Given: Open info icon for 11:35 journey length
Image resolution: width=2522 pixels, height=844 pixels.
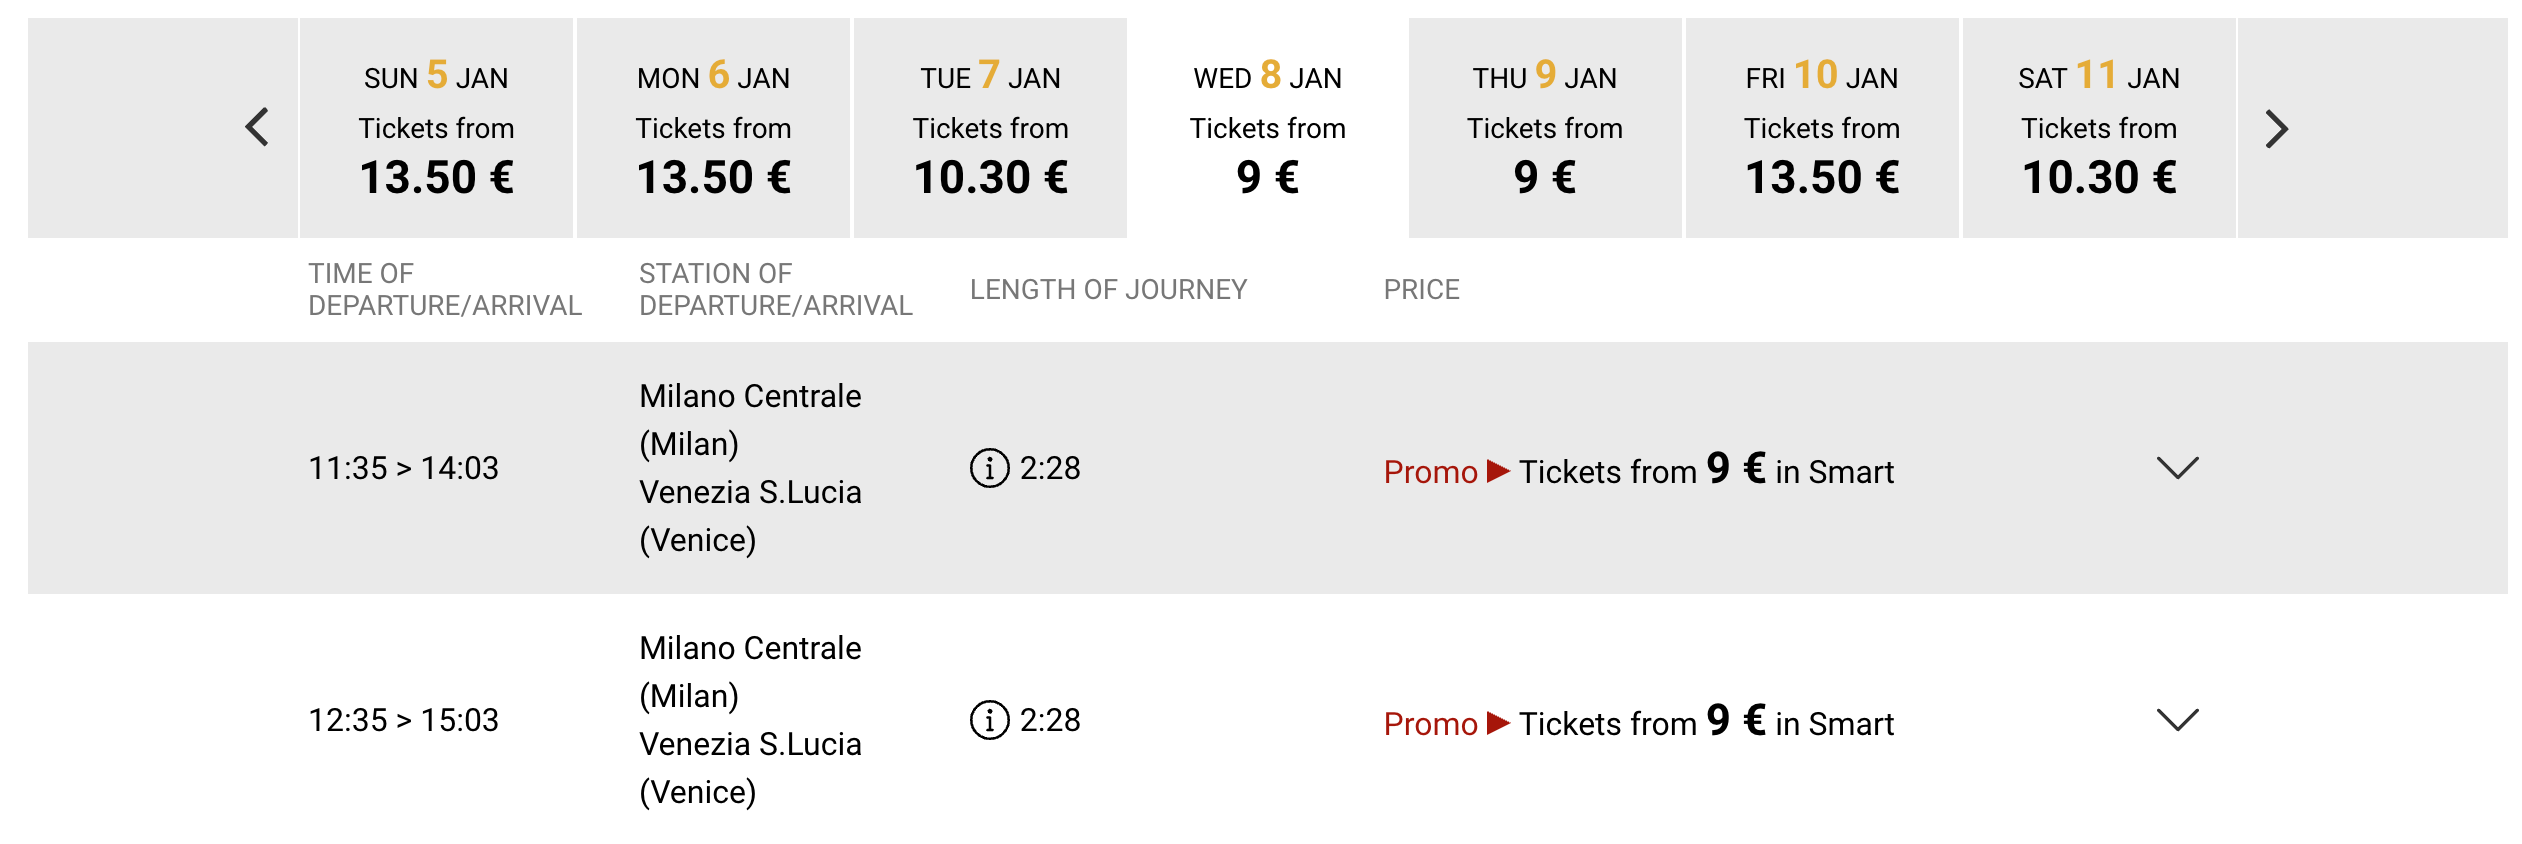Looking at the screenshot, I should [989, 467].
